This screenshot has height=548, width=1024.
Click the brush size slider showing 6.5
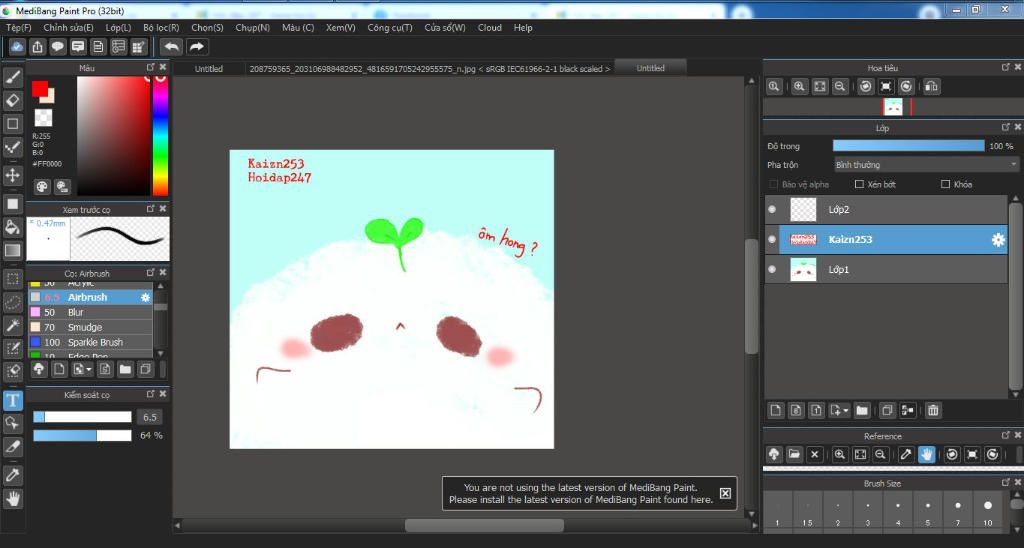[x=82, y=417]
